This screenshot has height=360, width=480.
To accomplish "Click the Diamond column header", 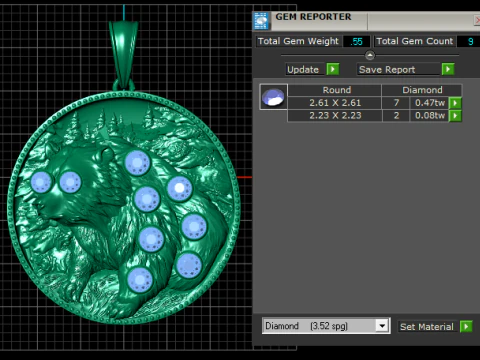I will click(x=422, y=90).
